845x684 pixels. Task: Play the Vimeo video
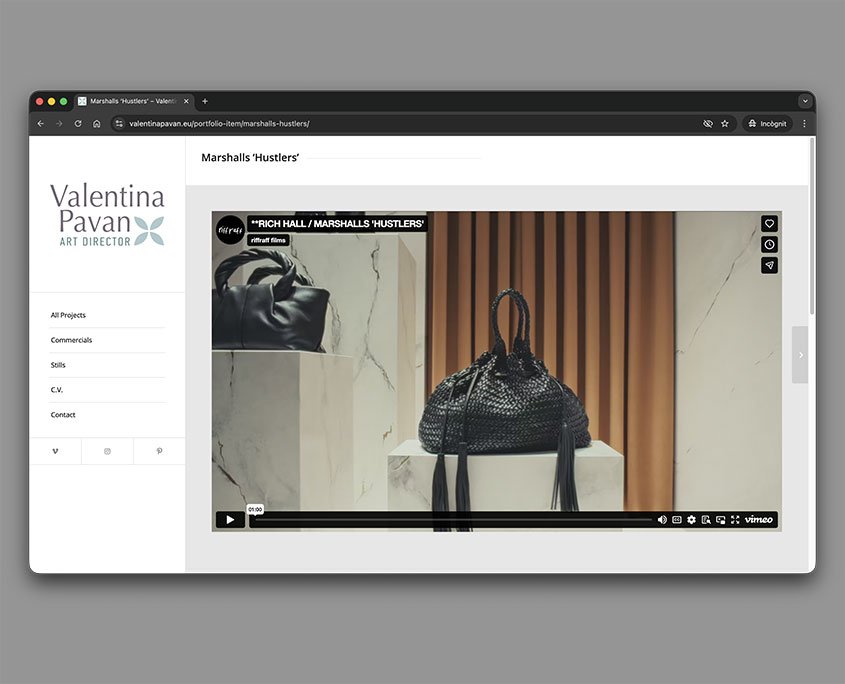point(230,520)
